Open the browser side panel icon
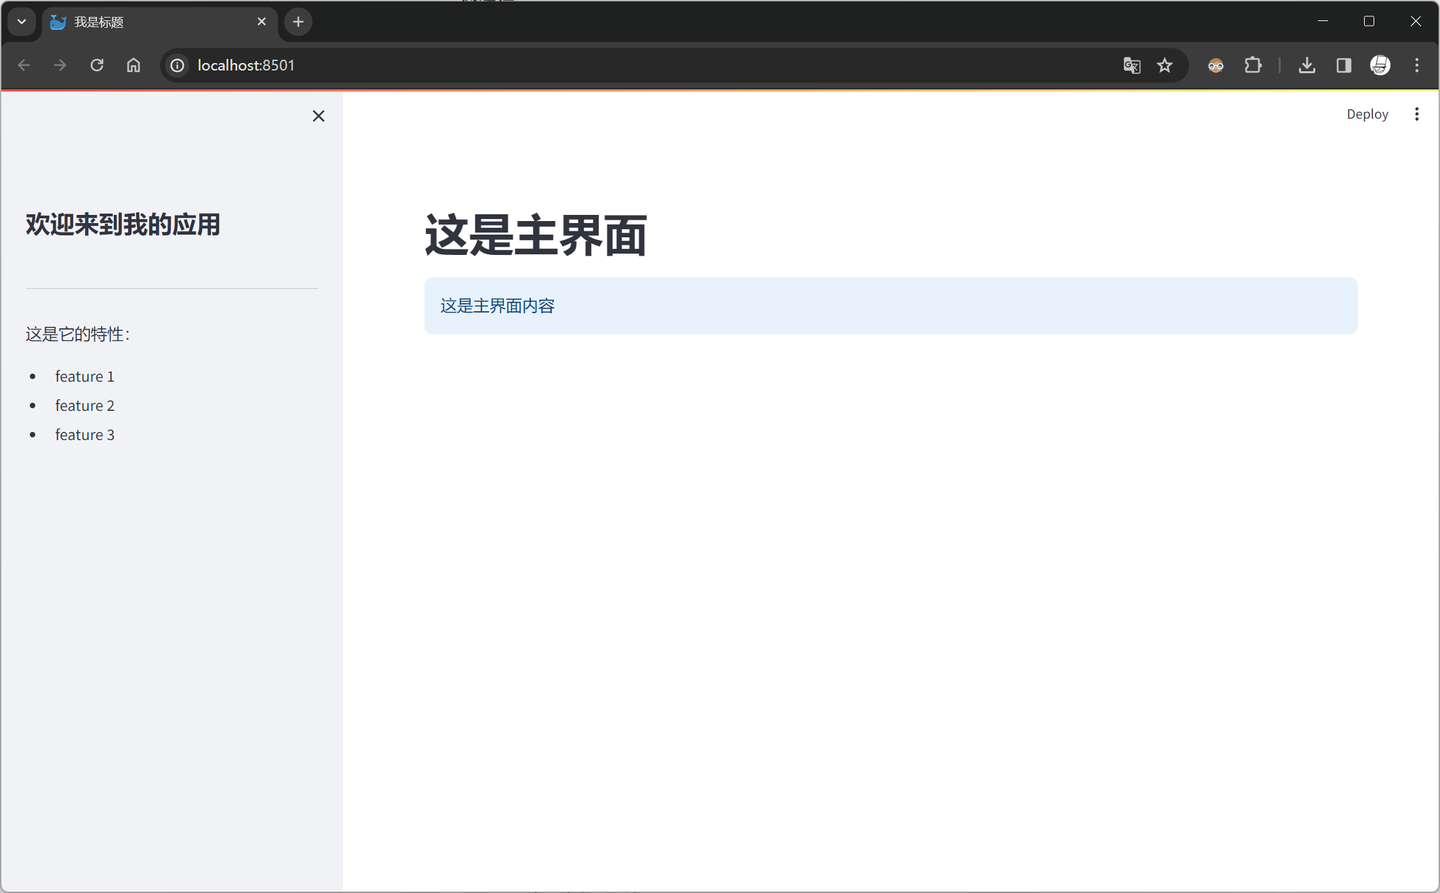 (x=1343, y=65)
